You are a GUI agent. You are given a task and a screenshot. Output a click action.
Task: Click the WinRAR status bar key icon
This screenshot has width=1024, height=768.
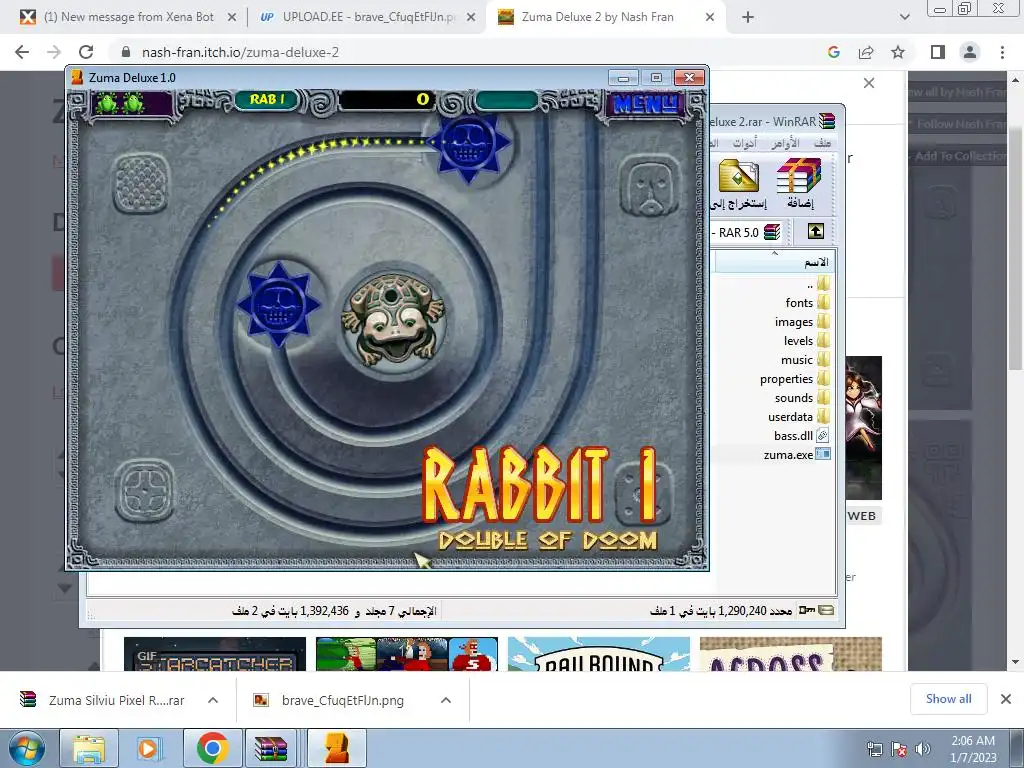(807, 610)
